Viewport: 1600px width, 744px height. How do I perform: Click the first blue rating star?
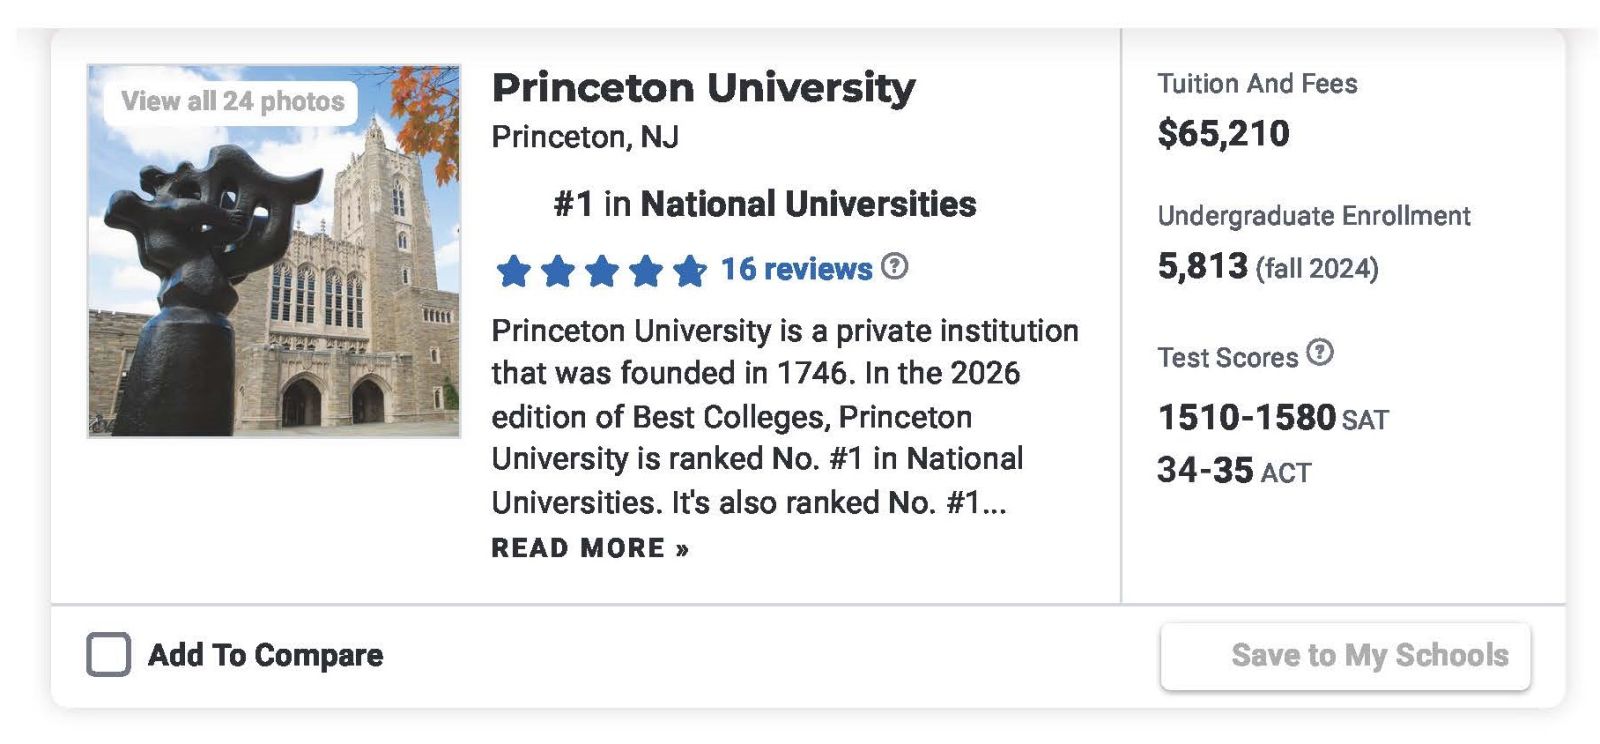tap(513, 270)
